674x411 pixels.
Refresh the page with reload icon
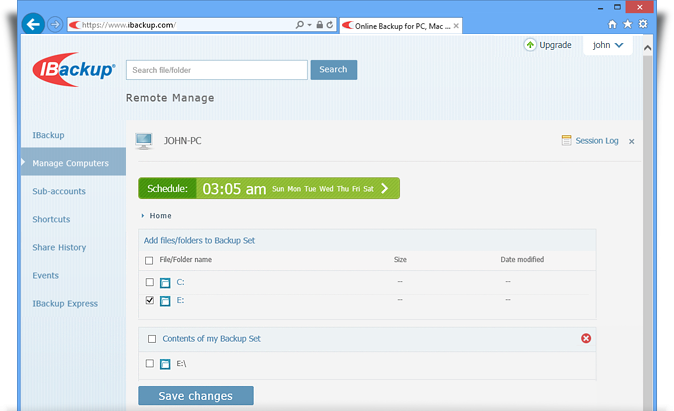click(x=330, y=25)
